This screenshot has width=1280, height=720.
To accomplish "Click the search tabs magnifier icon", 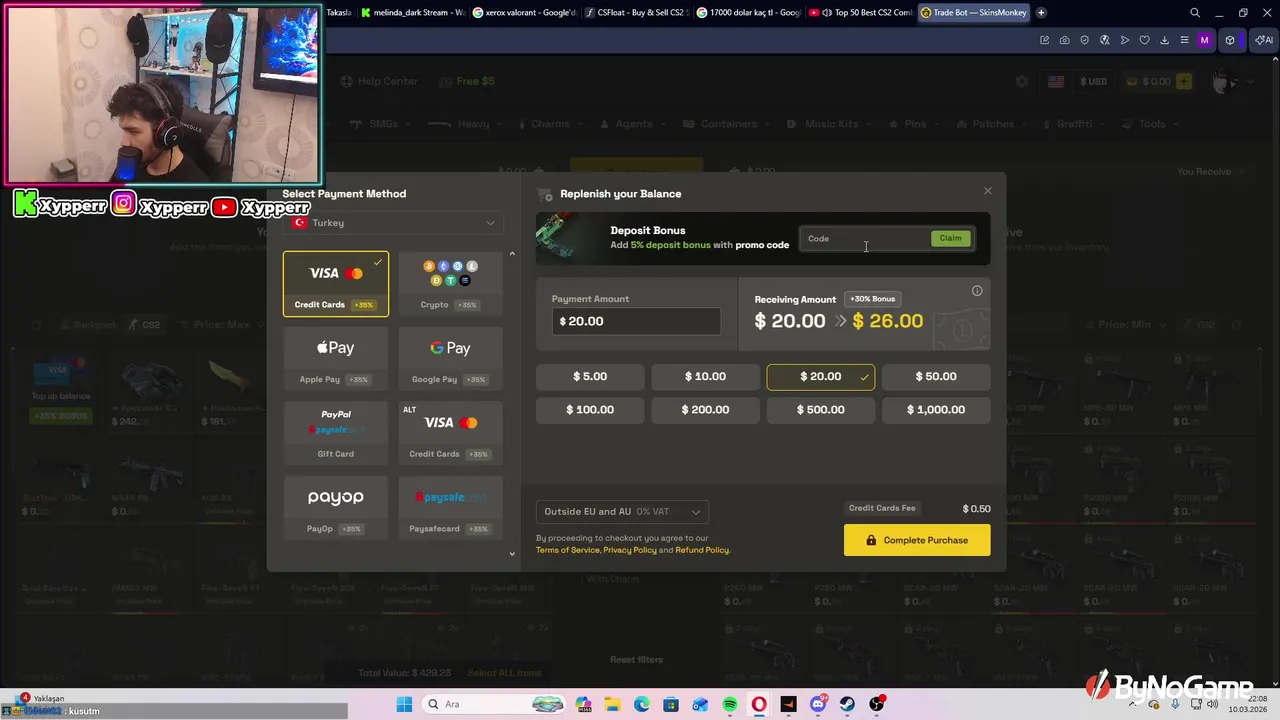I will (x=1195, y=13).
